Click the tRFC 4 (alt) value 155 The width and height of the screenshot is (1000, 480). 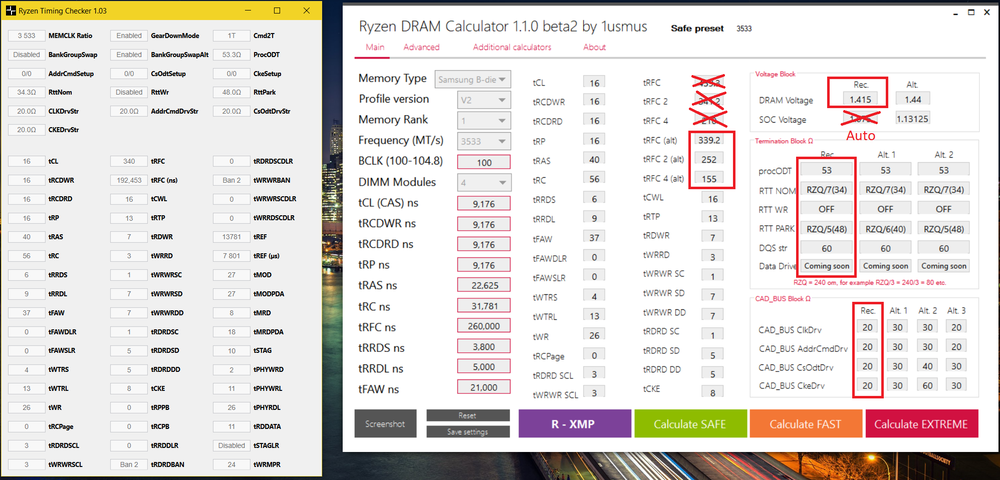pos(709,179)
